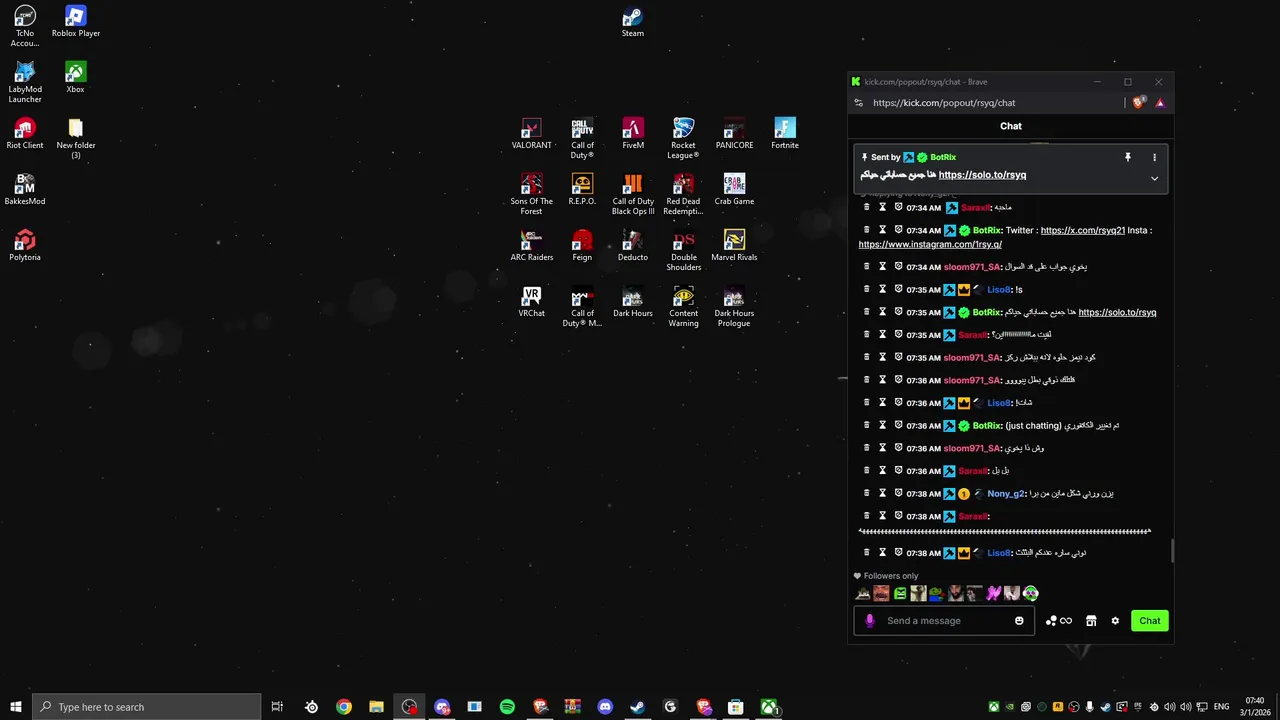Open Brave Rewards triangle icon

[1159, 103]
